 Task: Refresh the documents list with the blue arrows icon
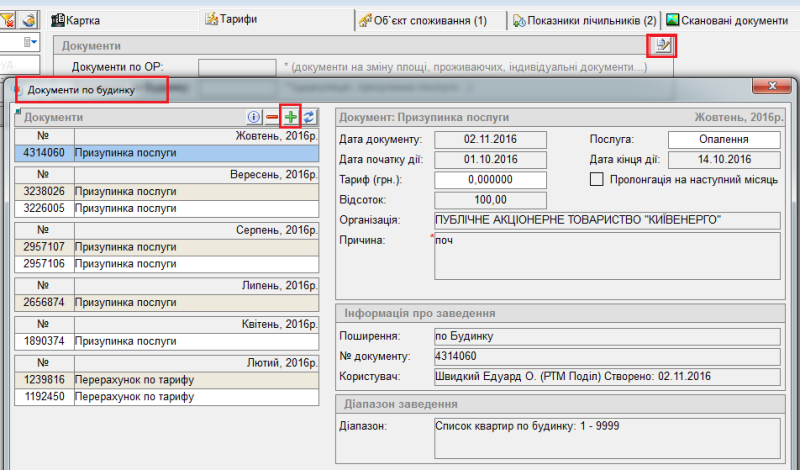(309, 117)
